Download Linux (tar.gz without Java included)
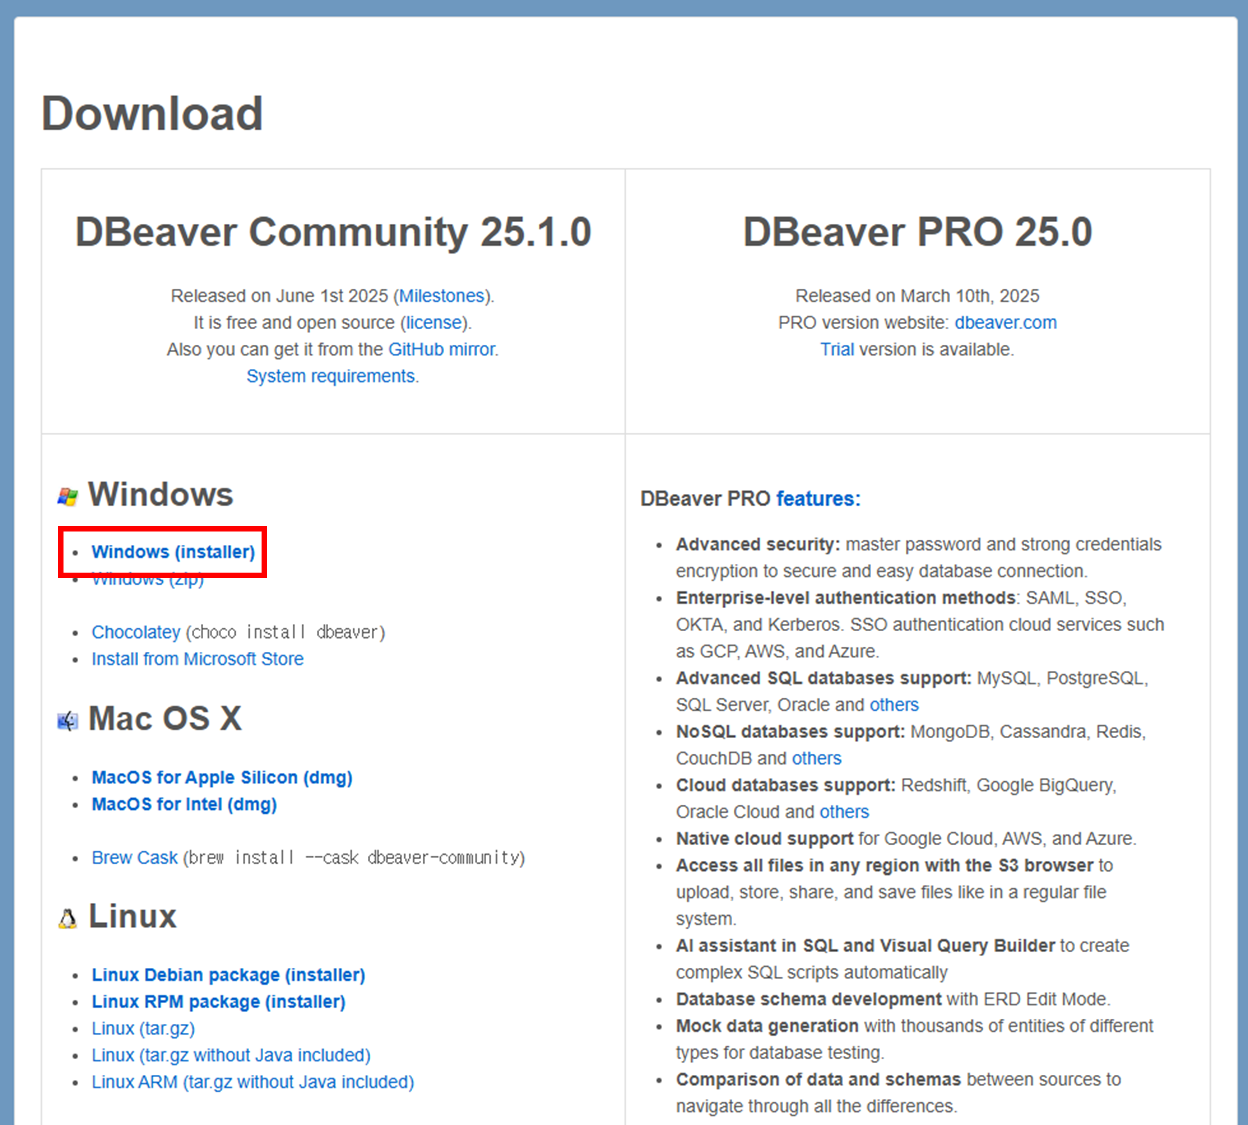 point(231,1055)
